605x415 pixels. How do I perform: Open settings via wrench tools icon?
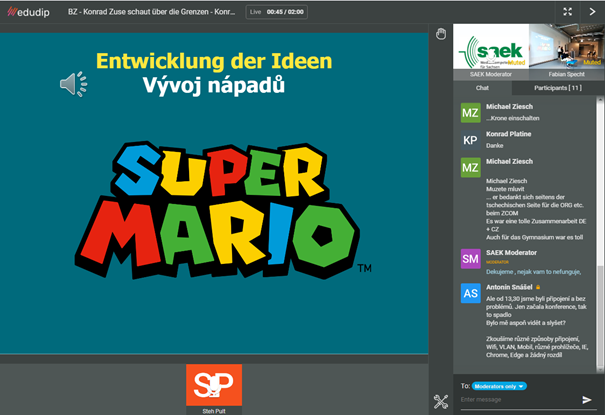[441, 402]
